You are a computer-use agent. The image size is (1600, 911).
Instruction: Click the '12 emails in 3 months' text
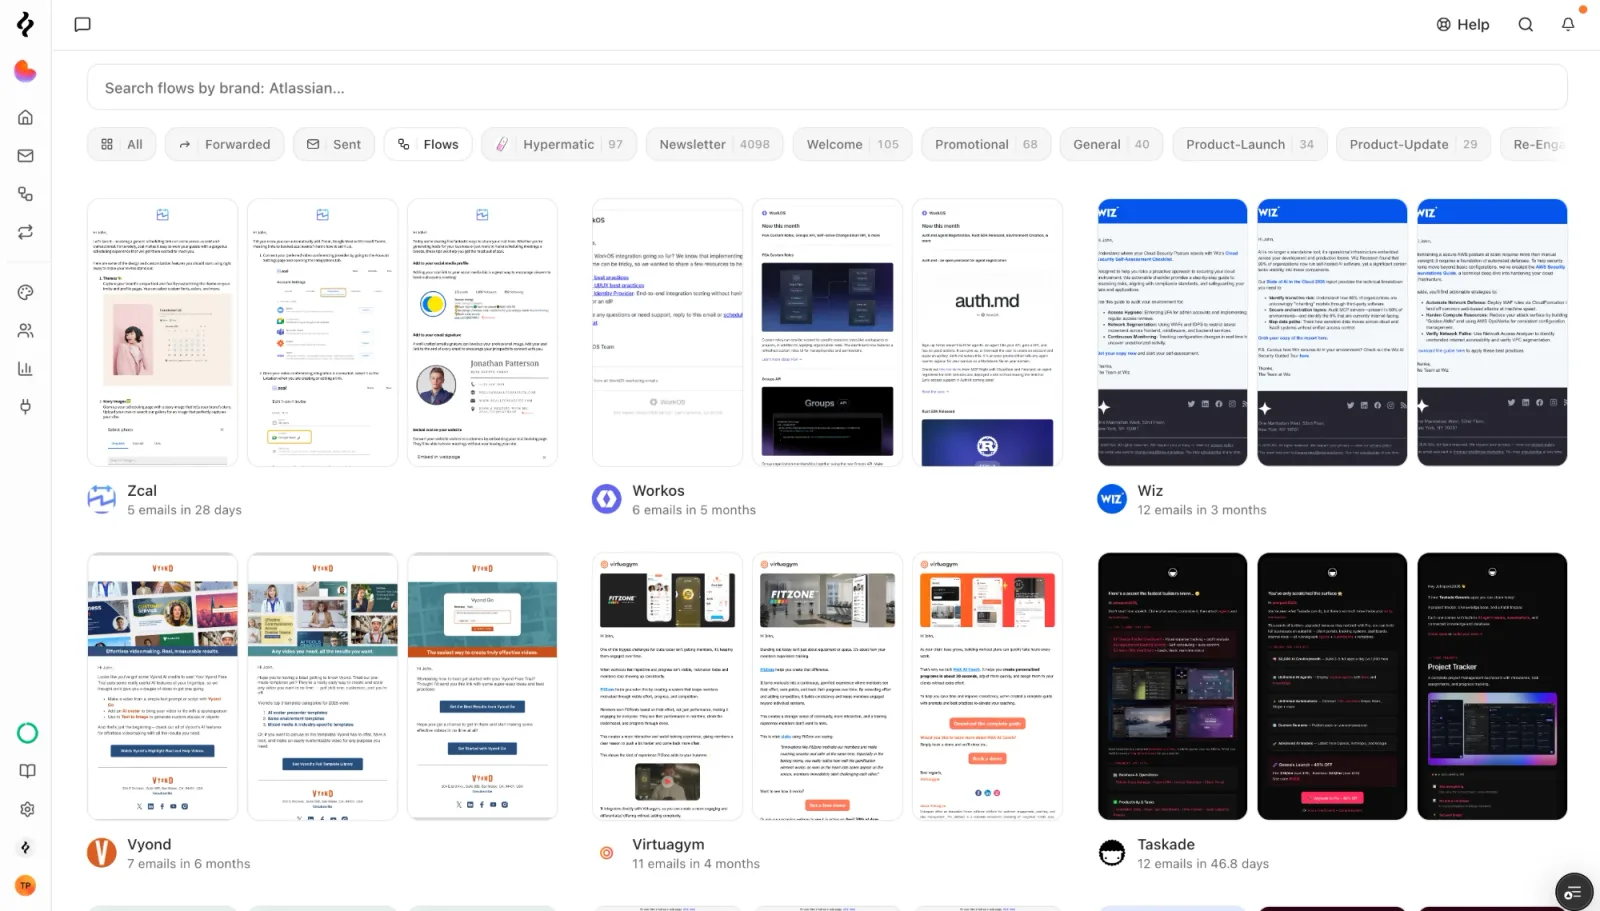point(1202,510)
